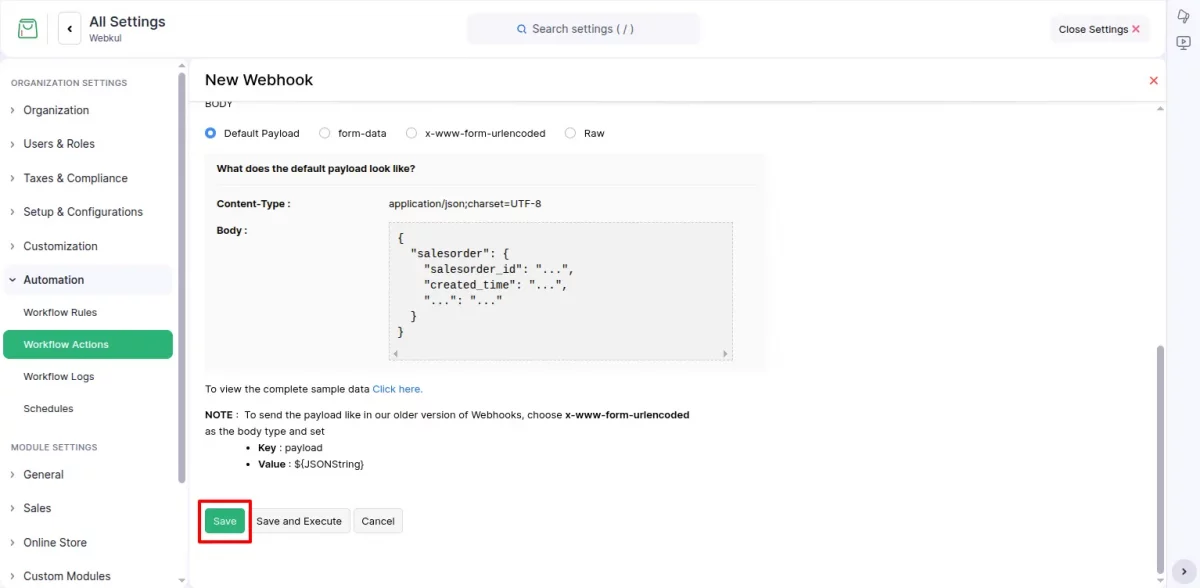Image resolution: width=1200 pixels, height=588 pixels.
Task: Click the 'Content-Type :' label
Action: [x=254, y=204]
